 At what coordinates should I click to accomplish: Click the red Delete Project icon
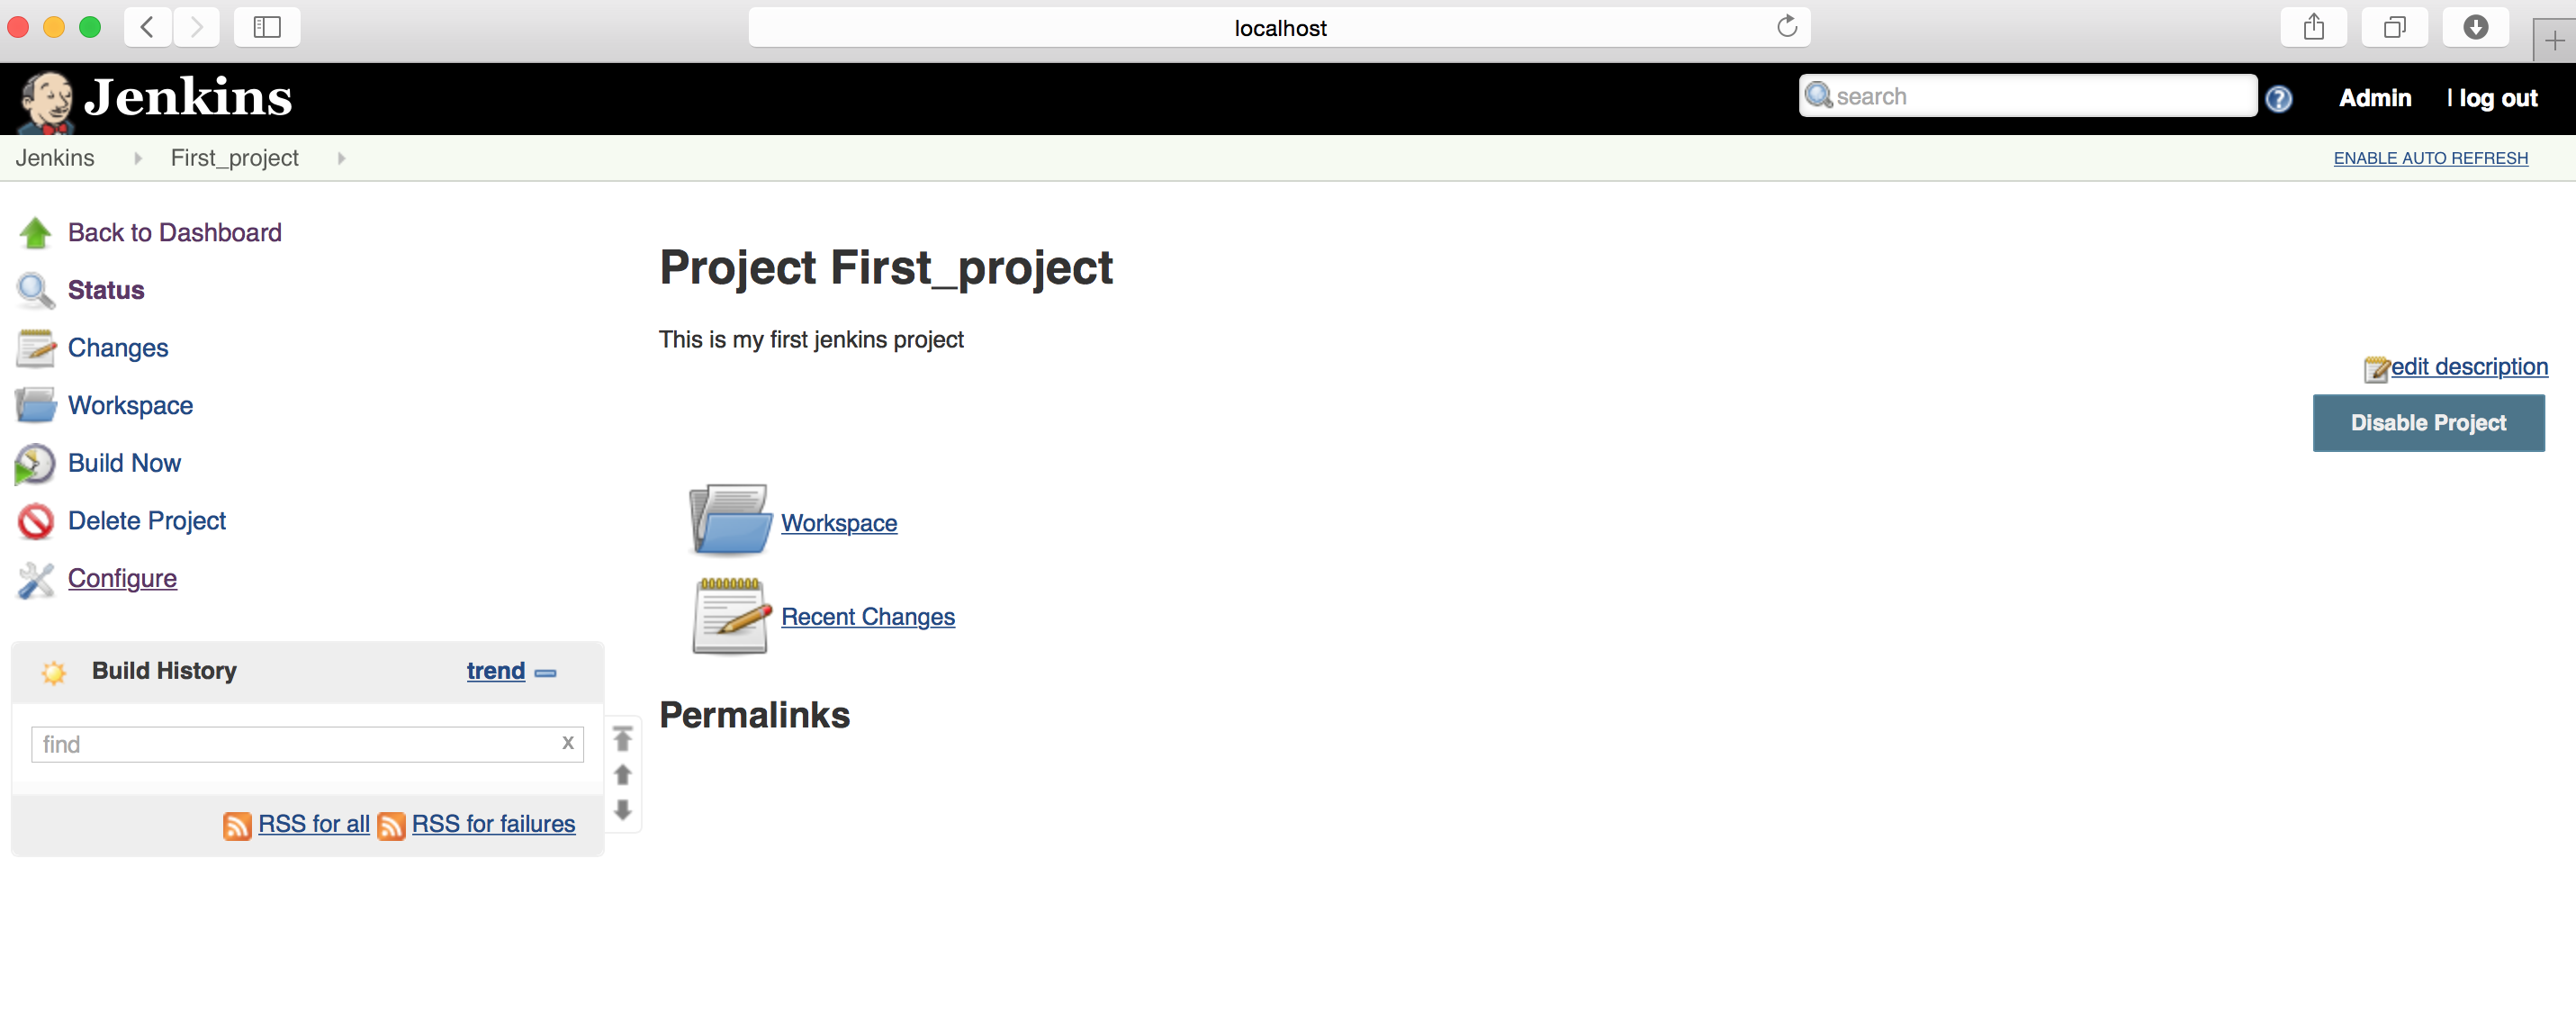[x=36, y=521]
